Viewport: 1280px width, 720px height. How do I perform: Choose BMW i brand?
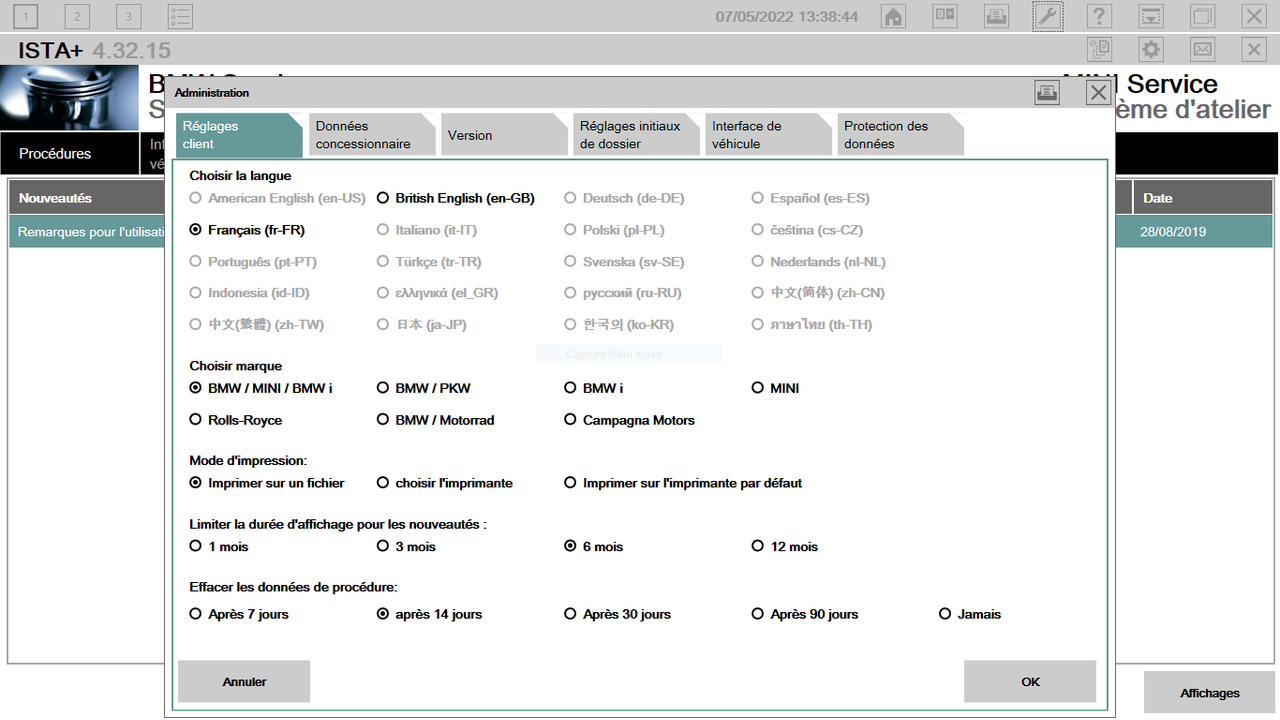point(594,388)
